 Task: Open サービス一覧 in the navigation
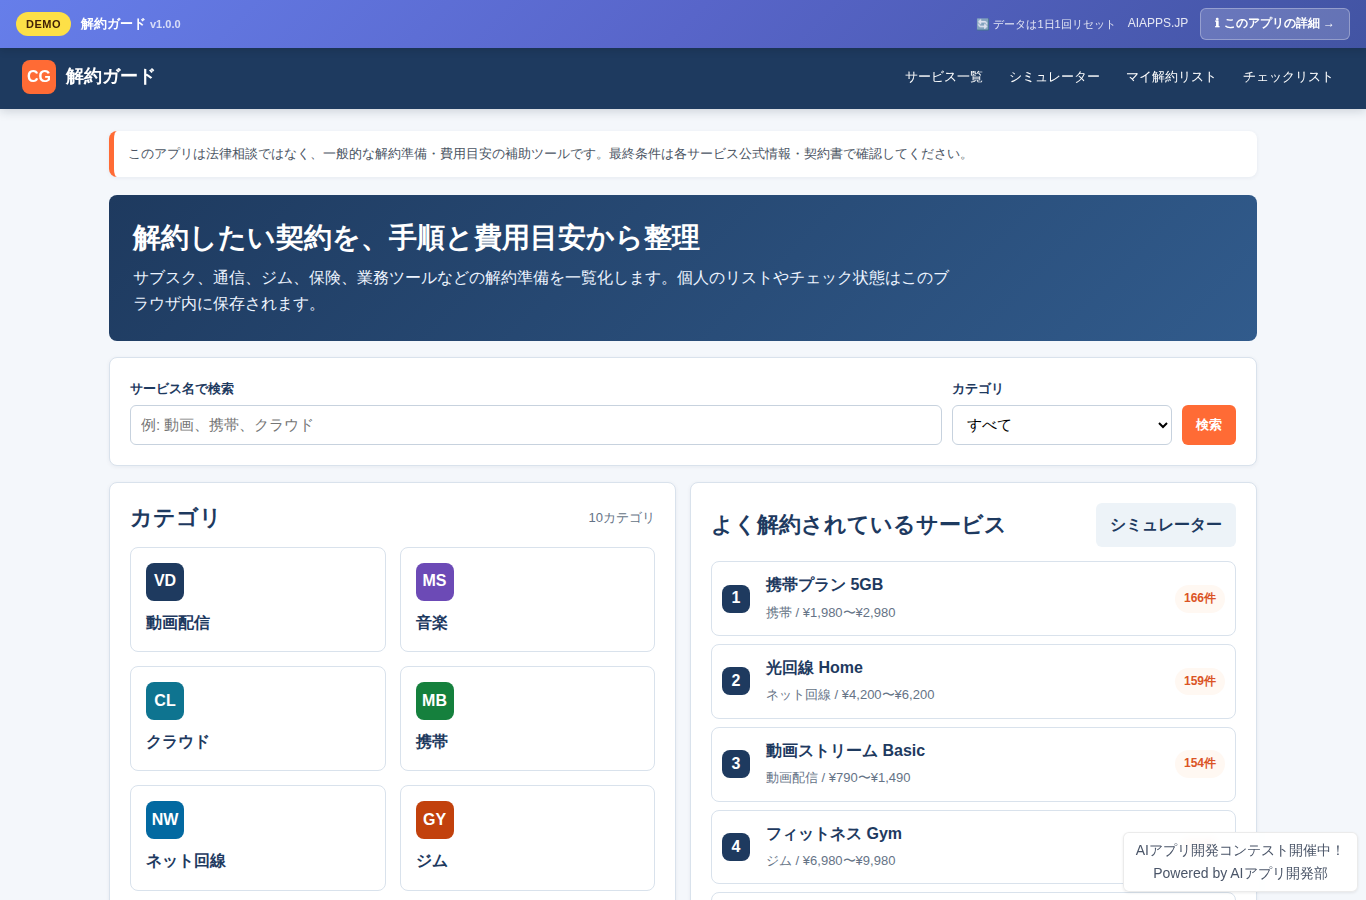point(944,77)
